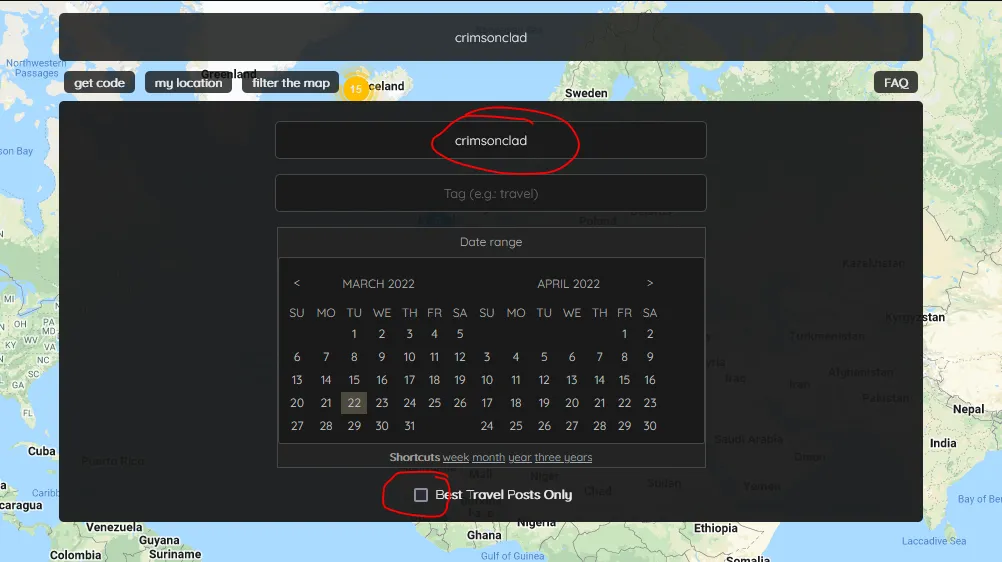
Task: Pick April 14 in the calendar
Action: click(x=599, y=380)
